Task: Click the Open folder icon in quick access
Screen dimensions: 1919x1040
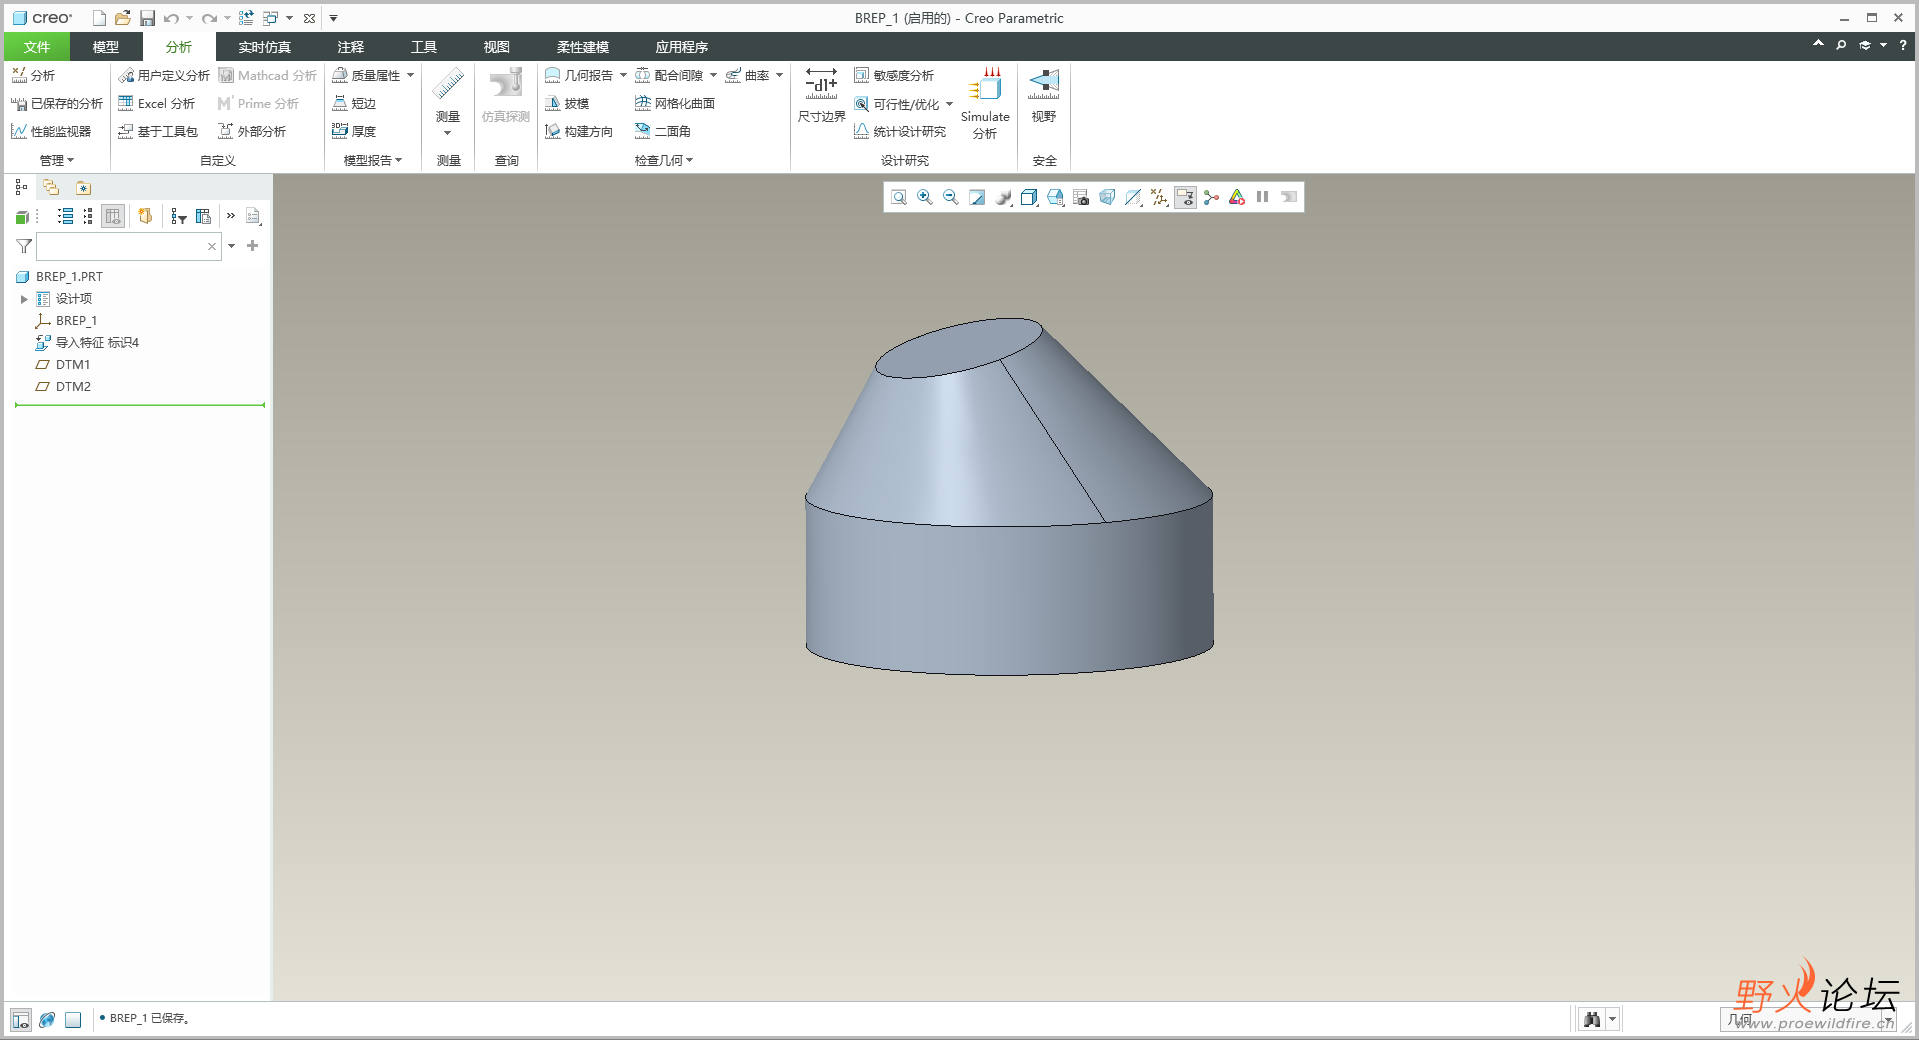Action: tap(123, 18)
